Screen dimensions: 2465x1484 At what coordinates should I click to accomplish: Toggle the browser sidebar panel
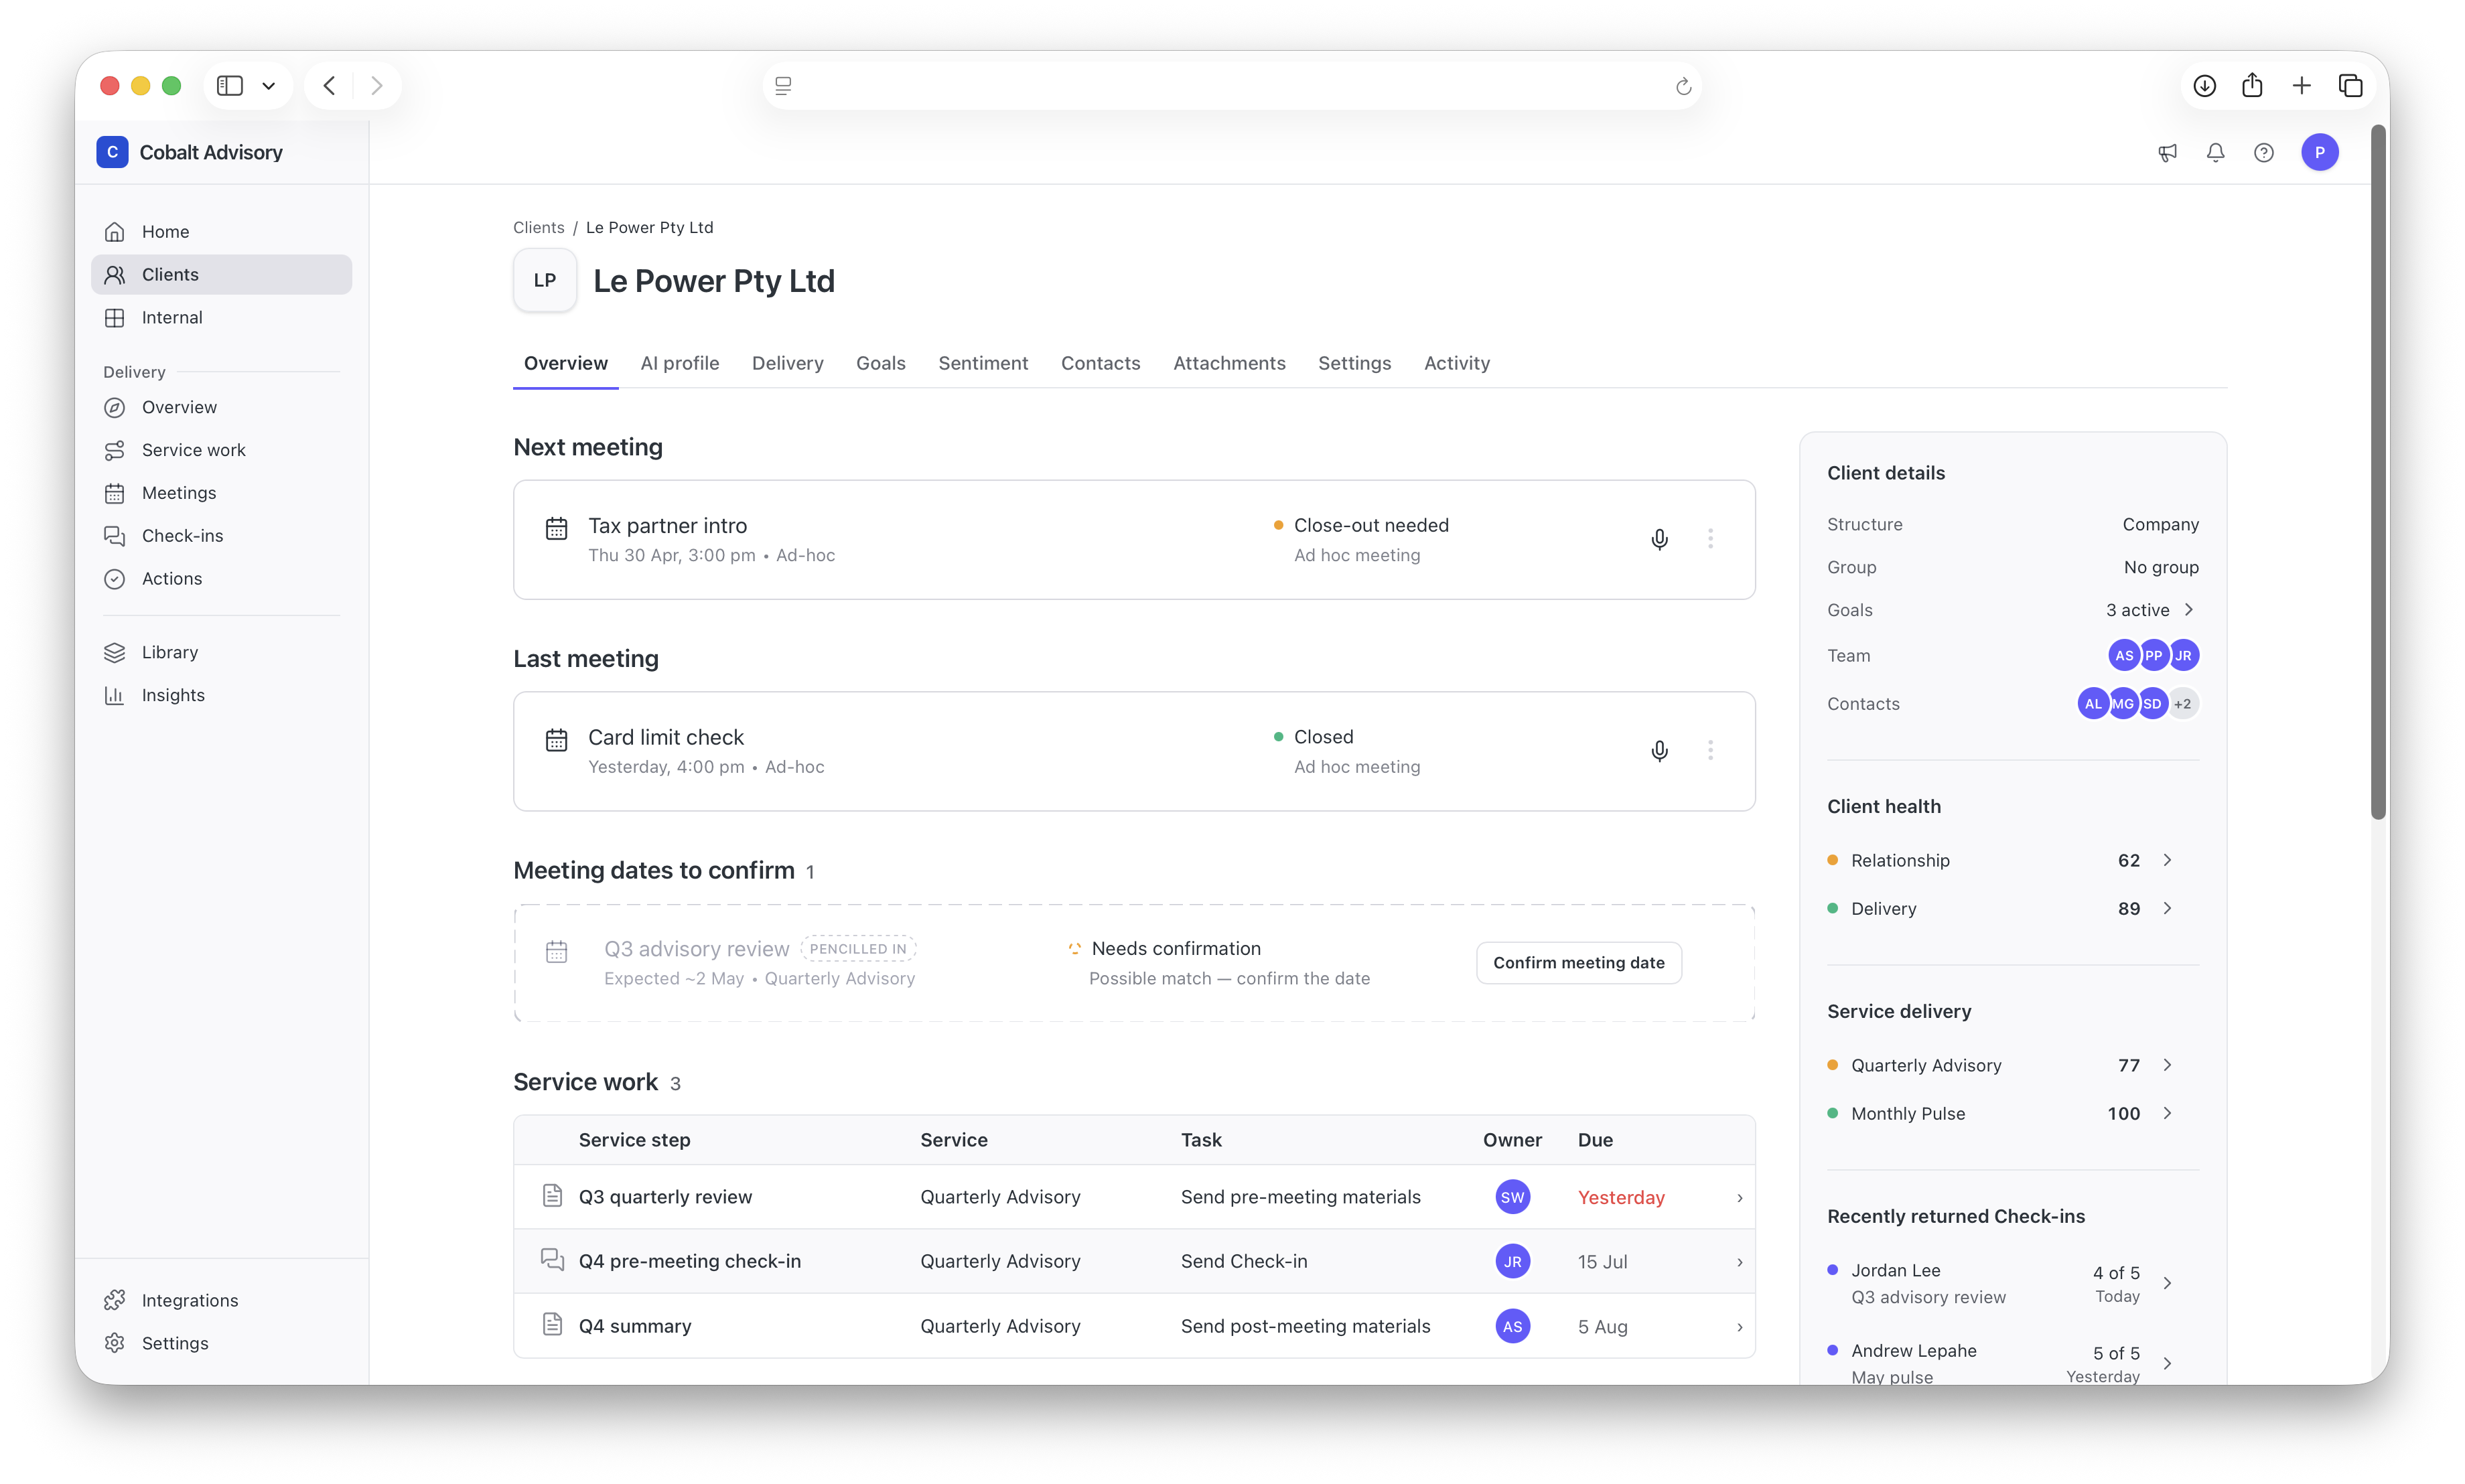230,86
